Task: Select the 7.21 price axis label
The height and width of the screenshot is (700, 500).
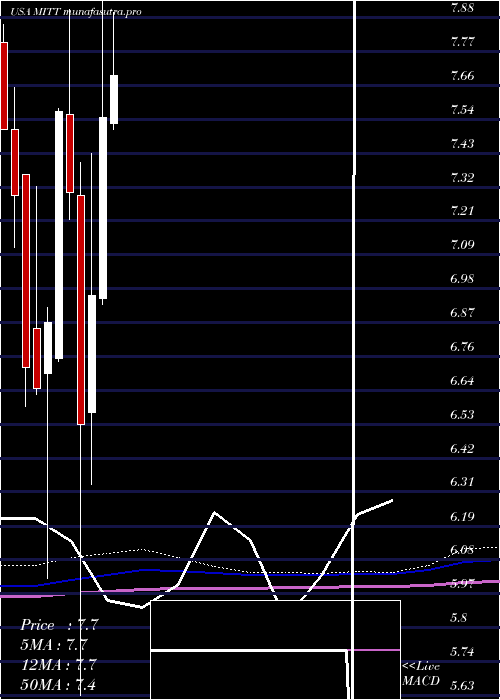Action: [x=462, y=211]
